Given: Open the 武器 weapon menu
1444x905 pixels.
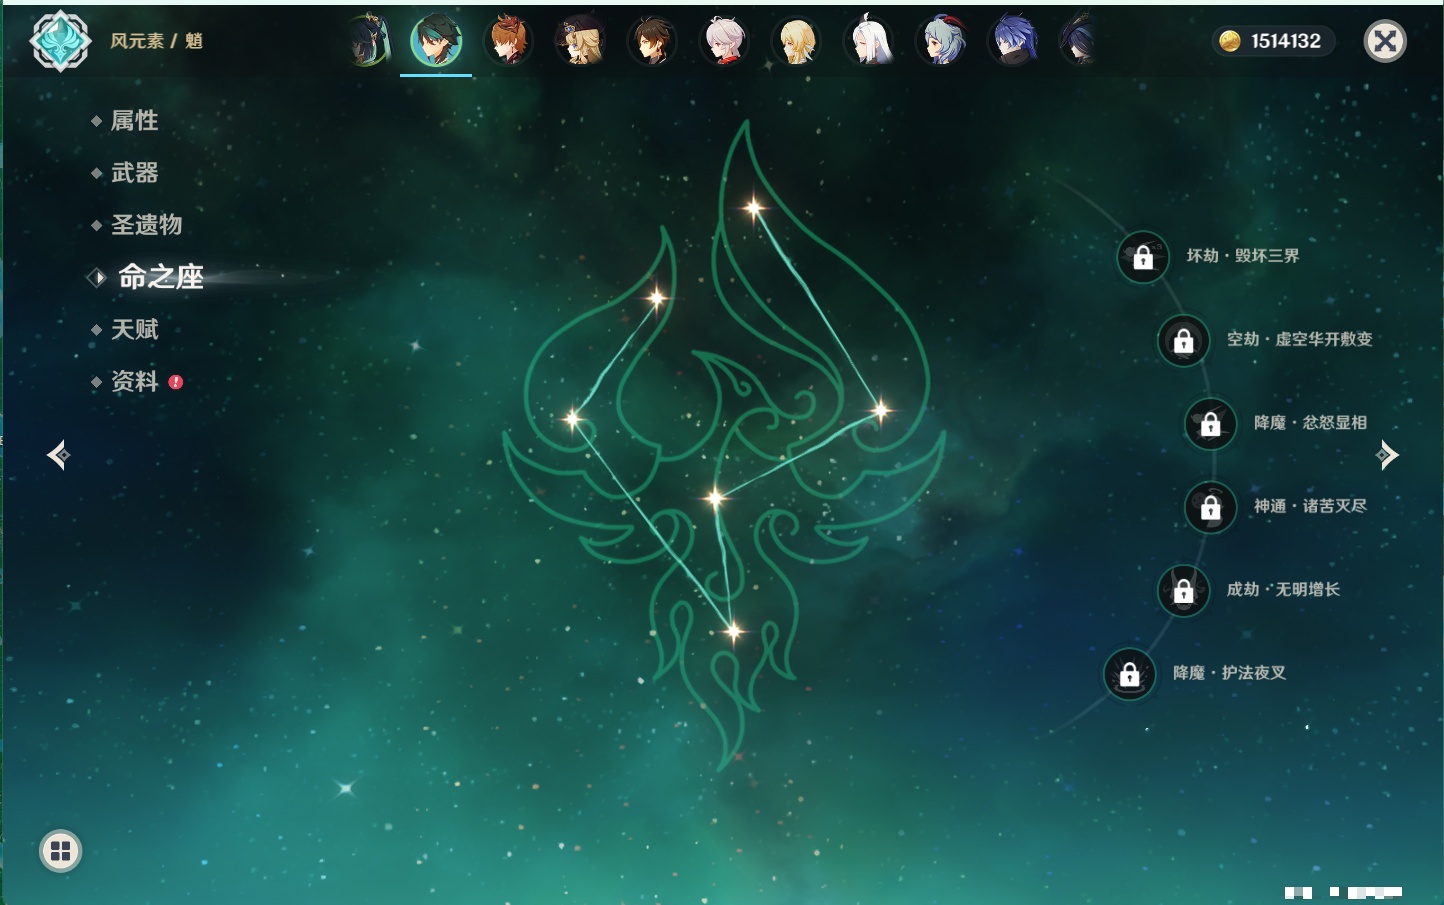Looking at the screenshot, I should 134,173.
